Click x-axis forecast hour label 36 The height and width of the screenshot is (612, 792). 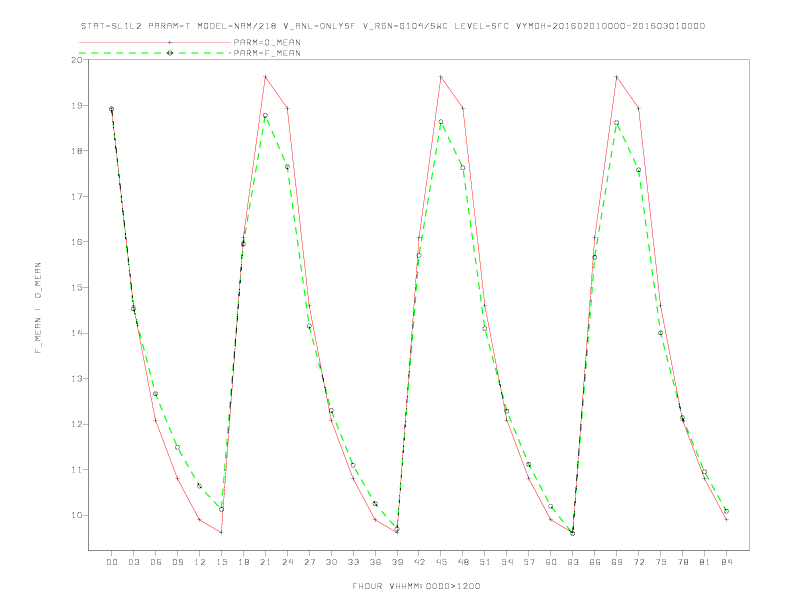point(375,562)
